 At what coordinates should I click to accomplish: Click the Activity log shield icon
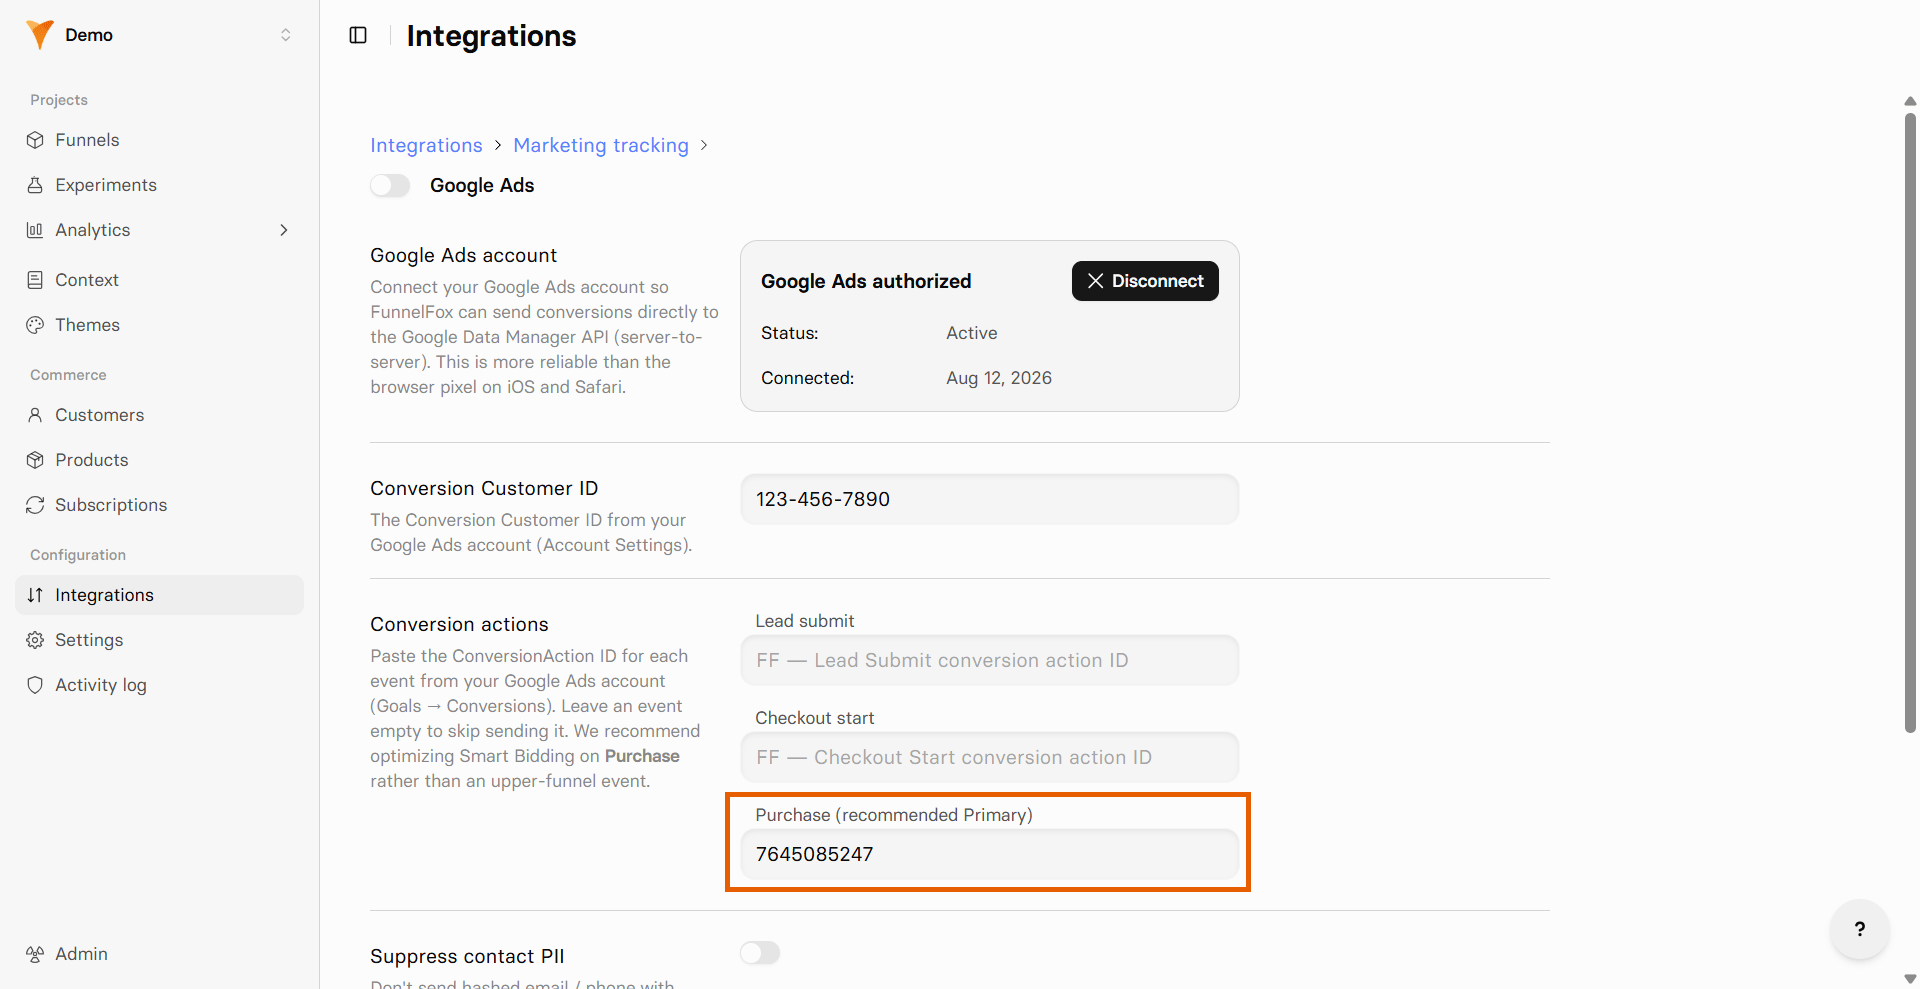(x=35, y=685)
